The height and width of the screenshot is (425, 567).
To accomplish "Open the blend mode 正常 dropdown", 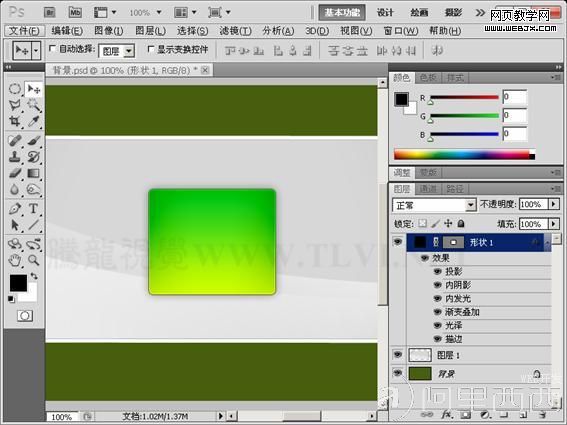I will point(434,205).
